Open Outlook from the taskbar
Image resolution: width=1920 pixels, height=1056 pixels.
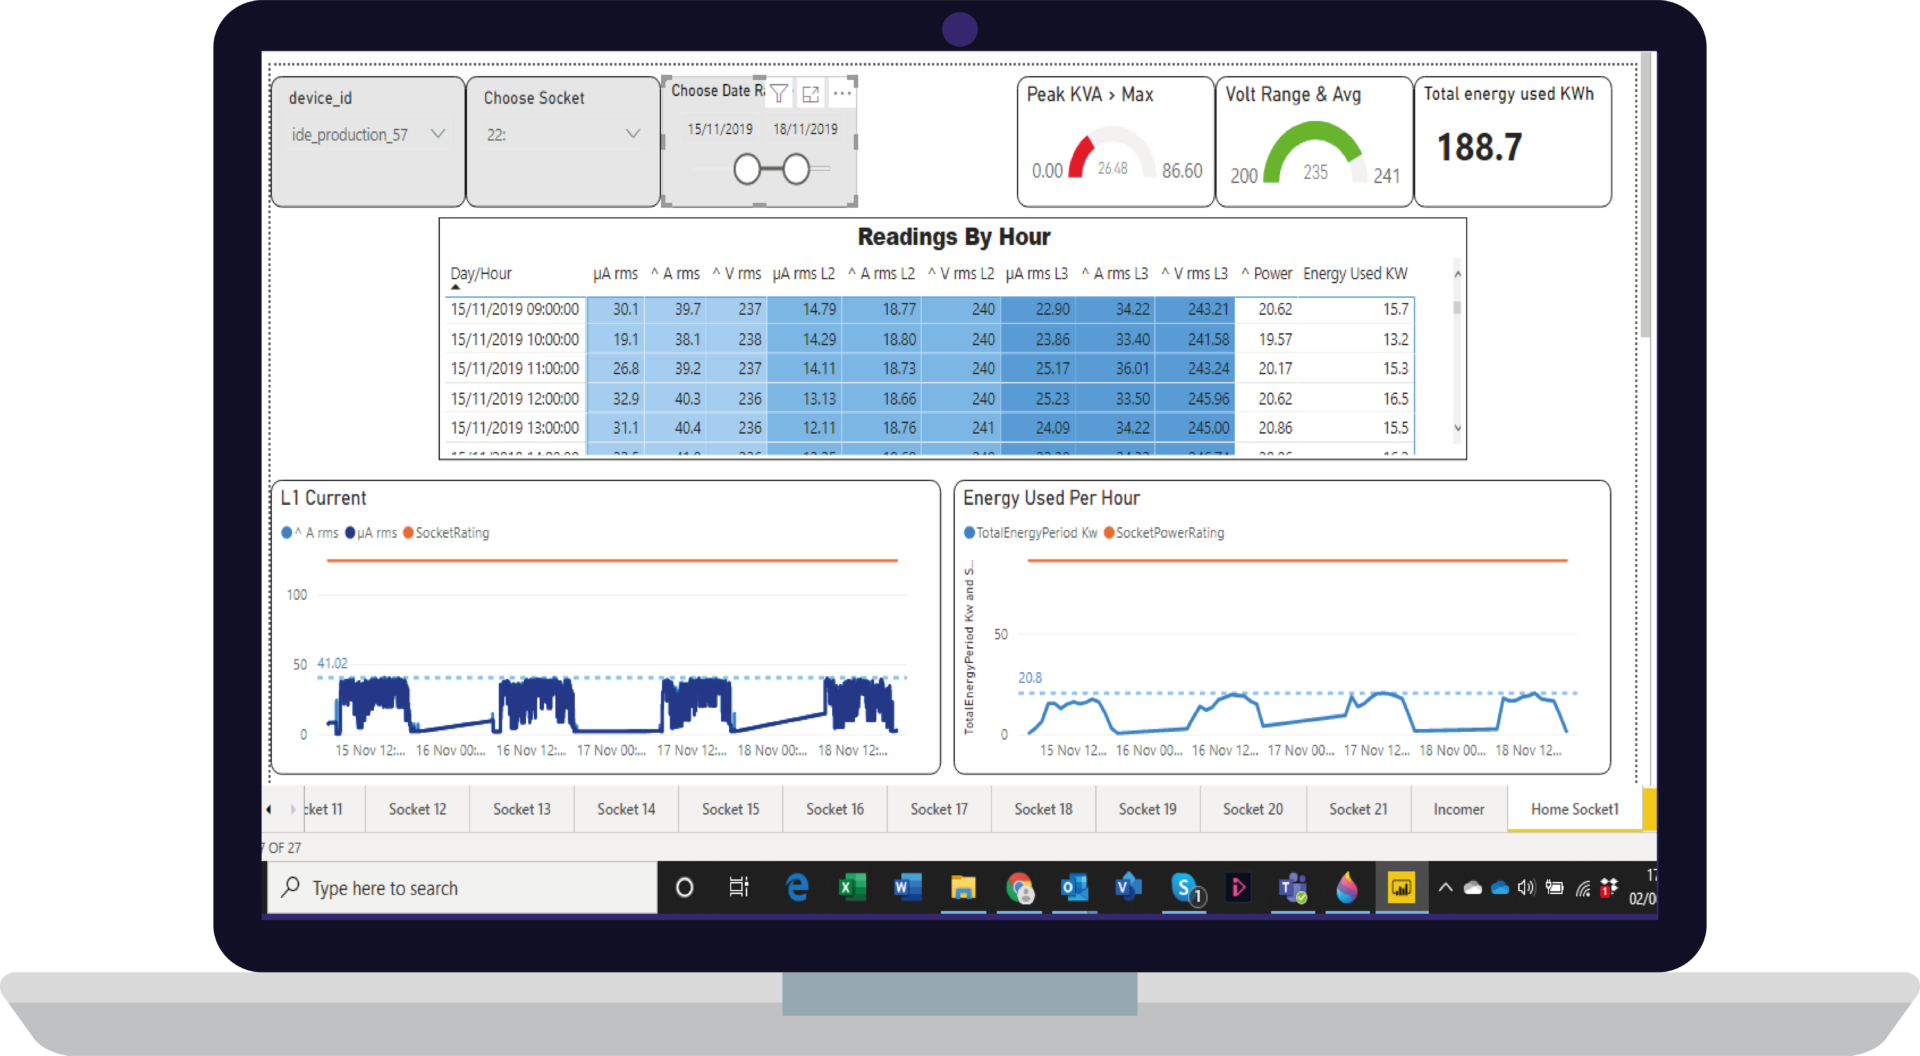[1074, 887]
